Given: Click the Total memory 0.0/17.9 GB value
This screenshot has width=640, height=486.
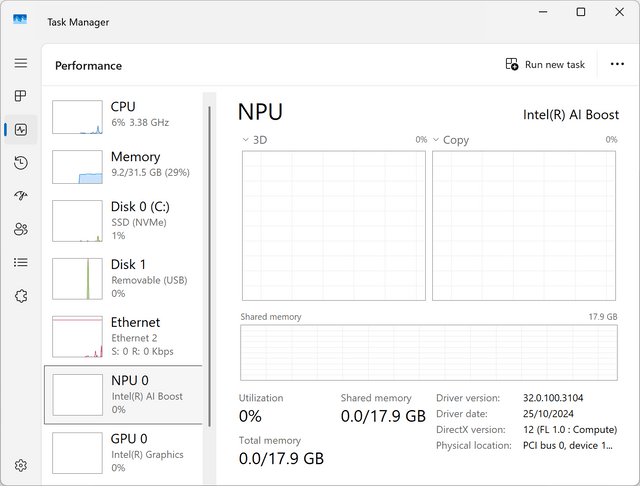Looking at the screenshot, I should point(281,459).
